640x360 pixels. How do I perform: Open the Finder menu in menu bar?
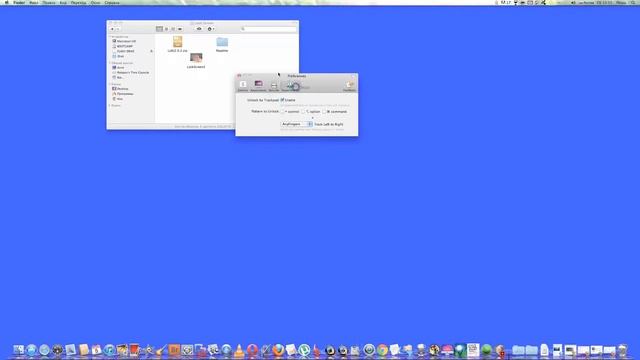pos(19,2)
